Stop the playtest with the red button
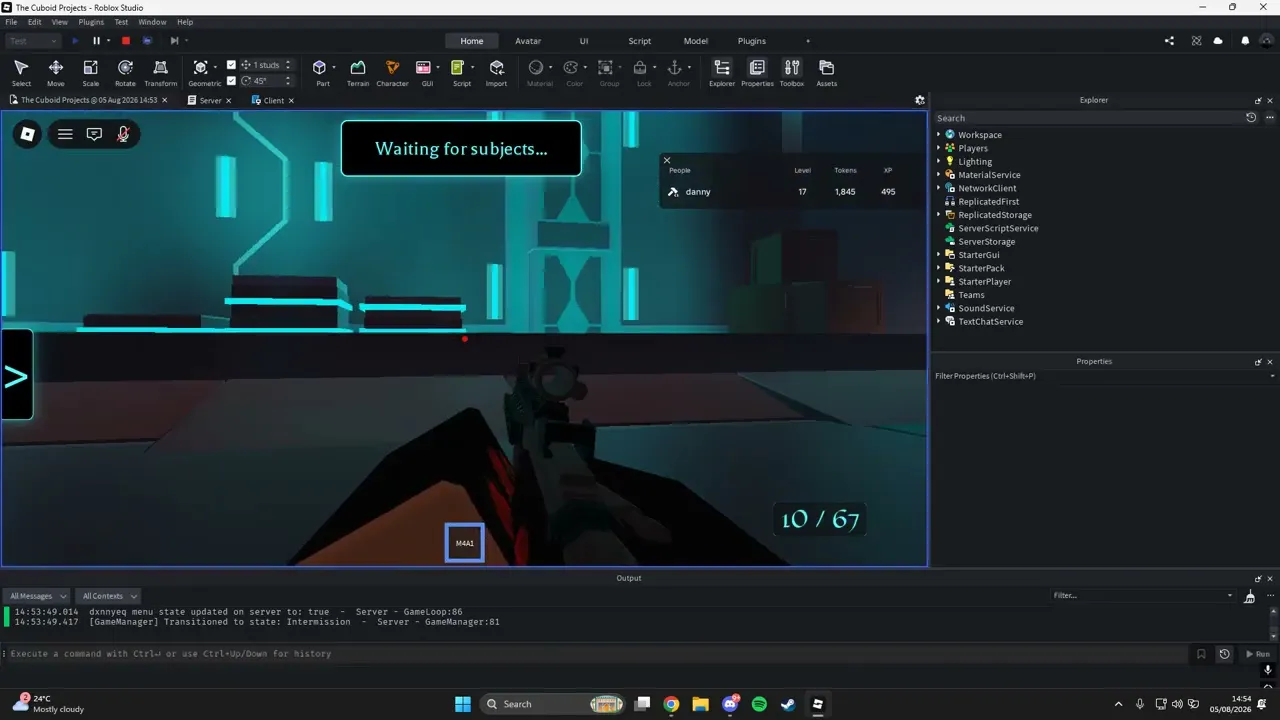 [x=126, y=41]
